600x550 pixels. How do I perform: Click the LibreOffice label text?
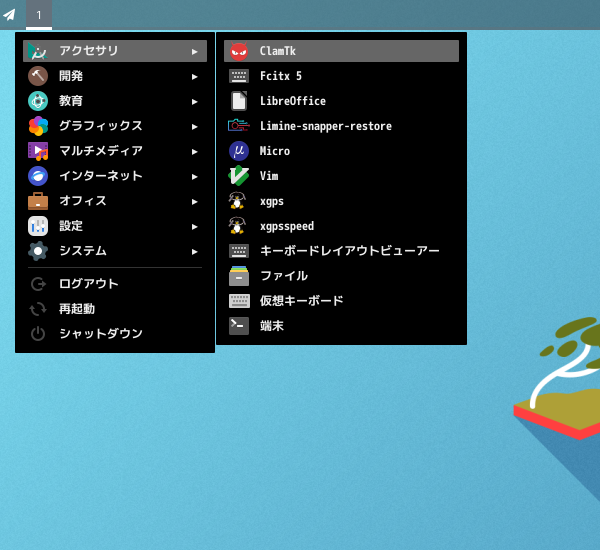(x=293, y=101)
